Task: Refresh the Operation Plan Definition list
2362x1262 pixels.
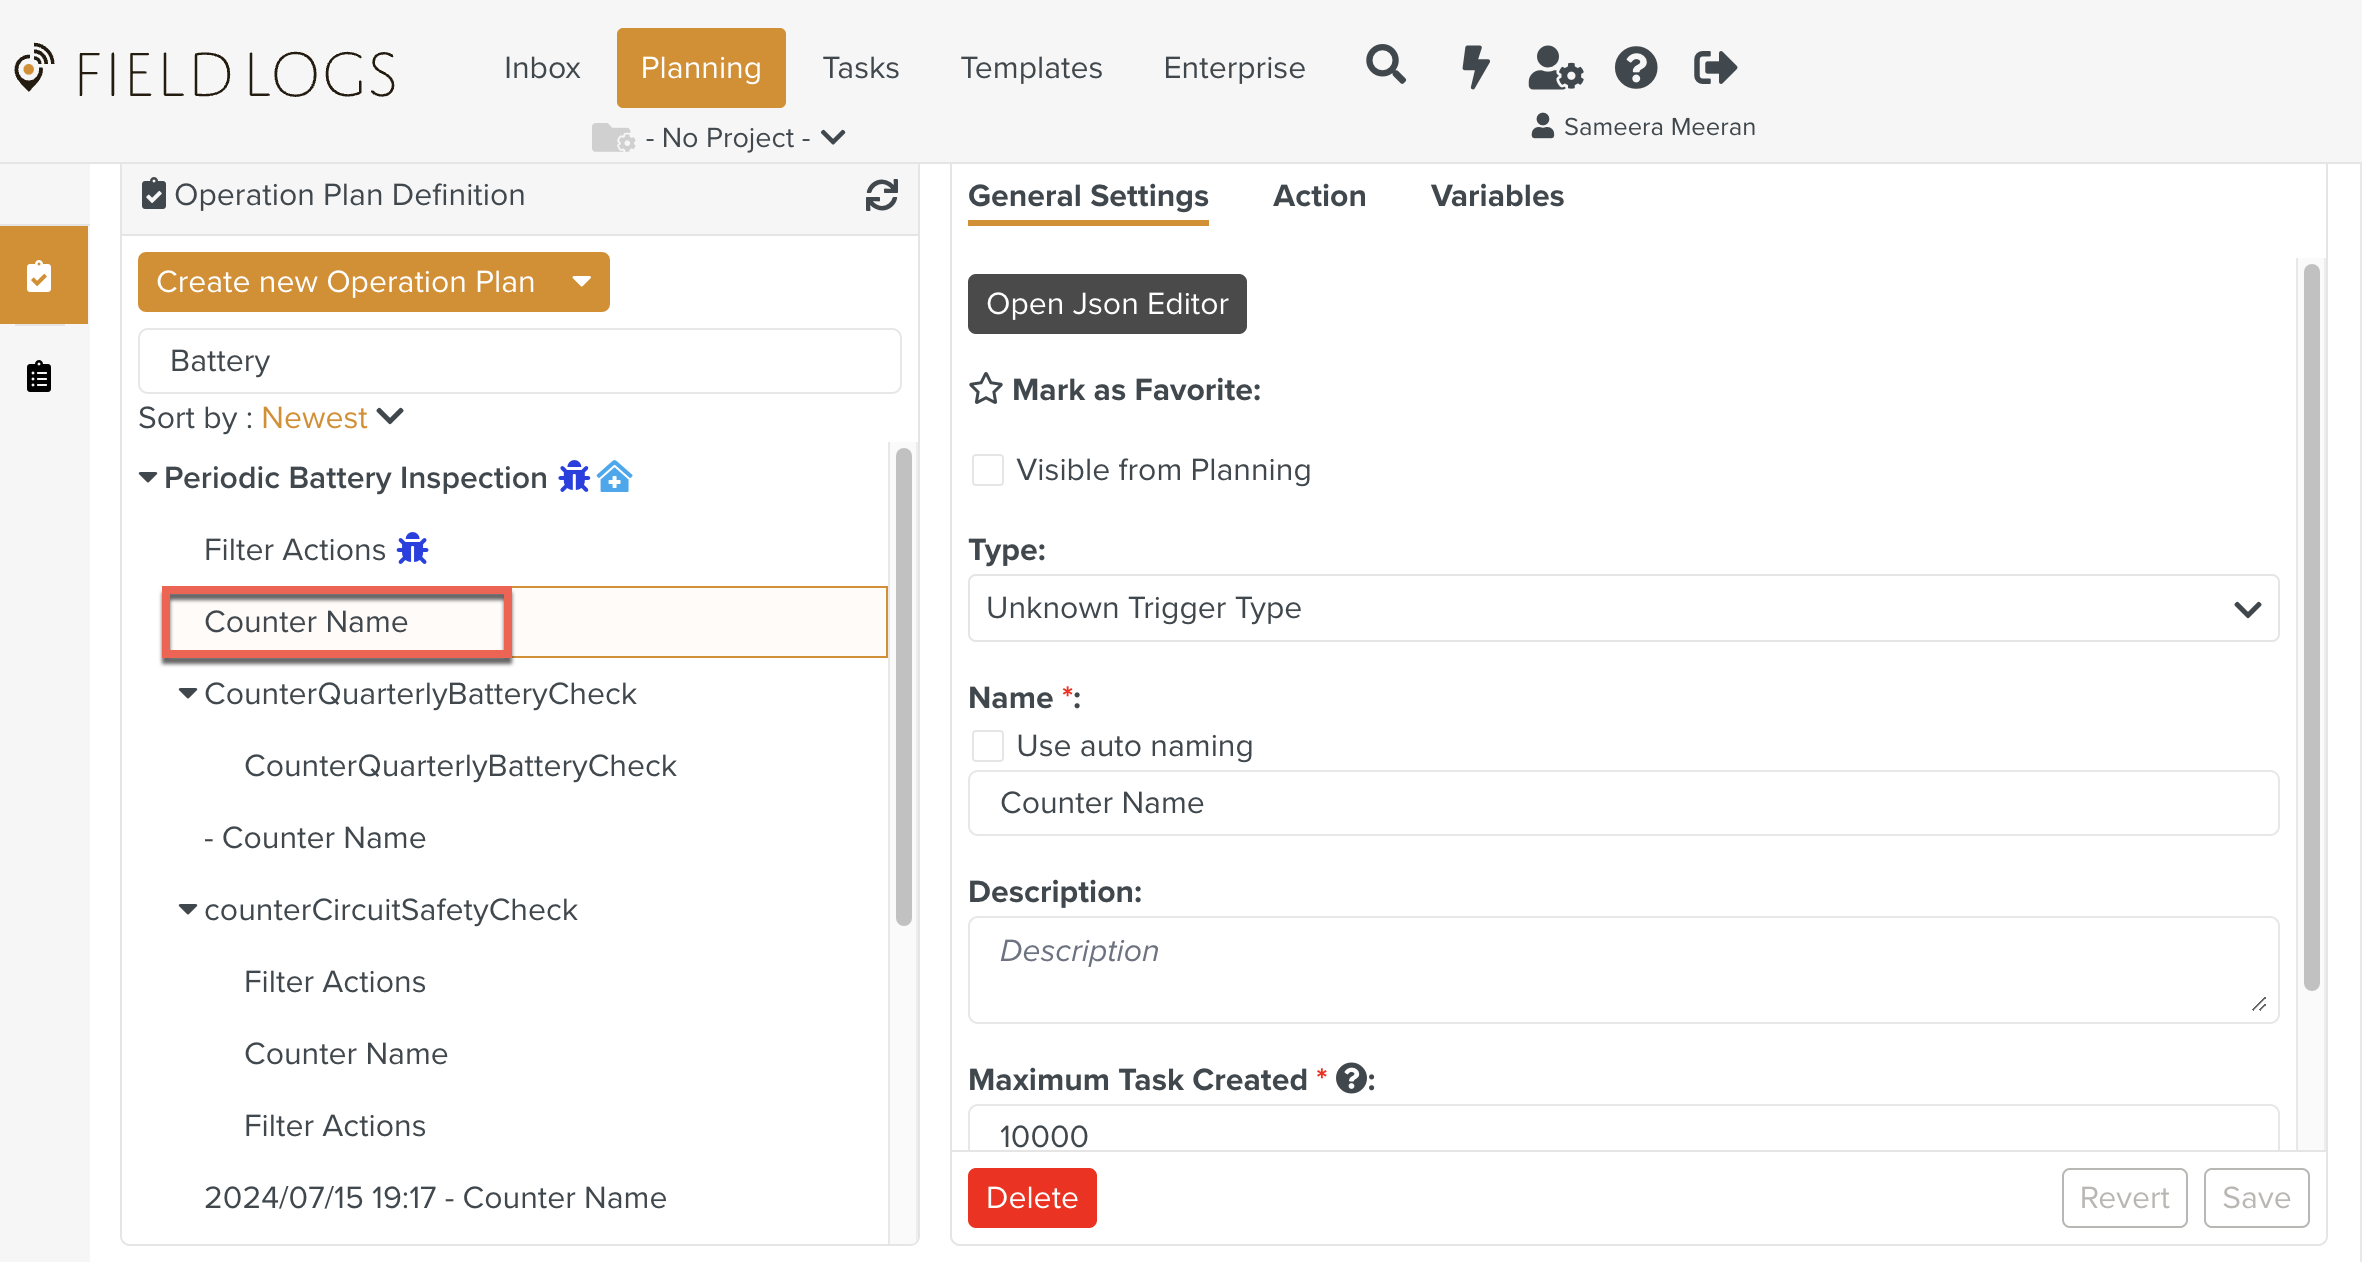Action: 881,195
